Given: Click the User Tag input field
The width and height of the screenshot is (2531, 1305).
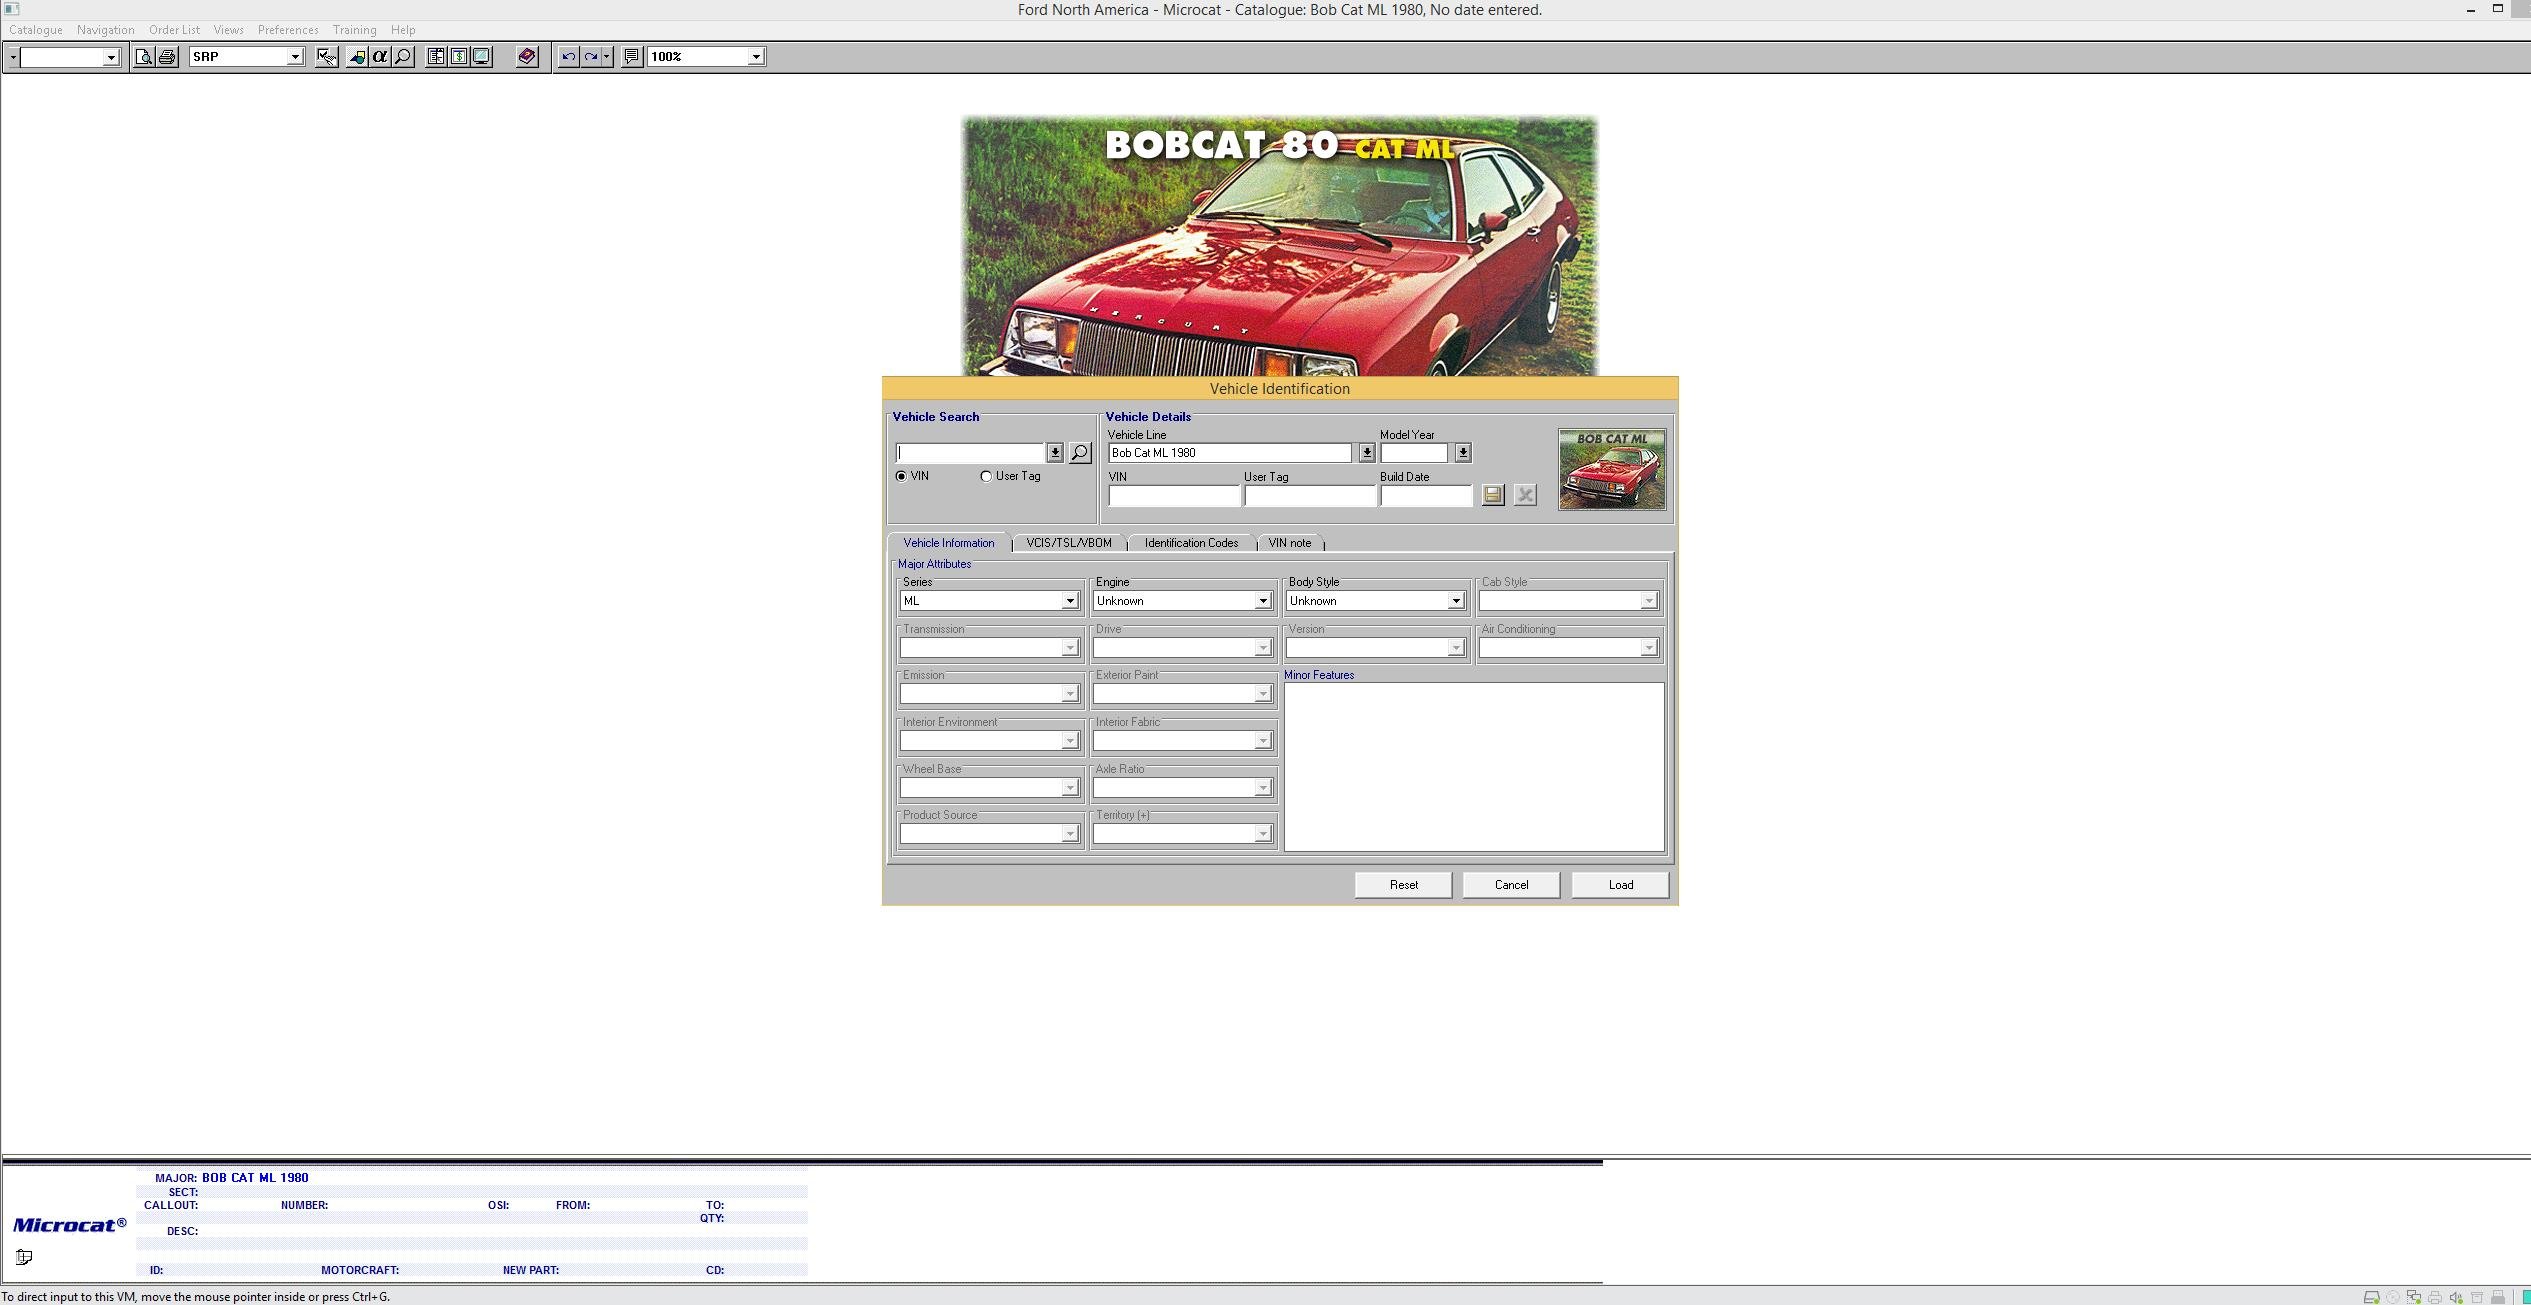Looking at the screenshot, I should click(1310, 496).
